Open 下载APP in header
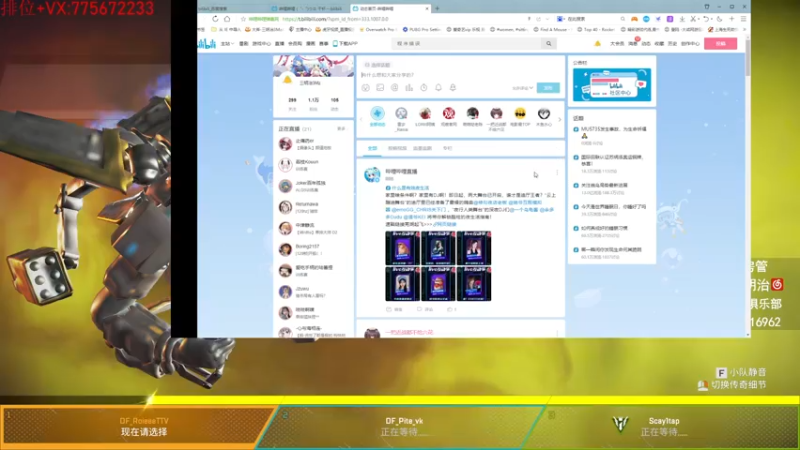This screenshot has height=450, width=800. coord(345,44)
